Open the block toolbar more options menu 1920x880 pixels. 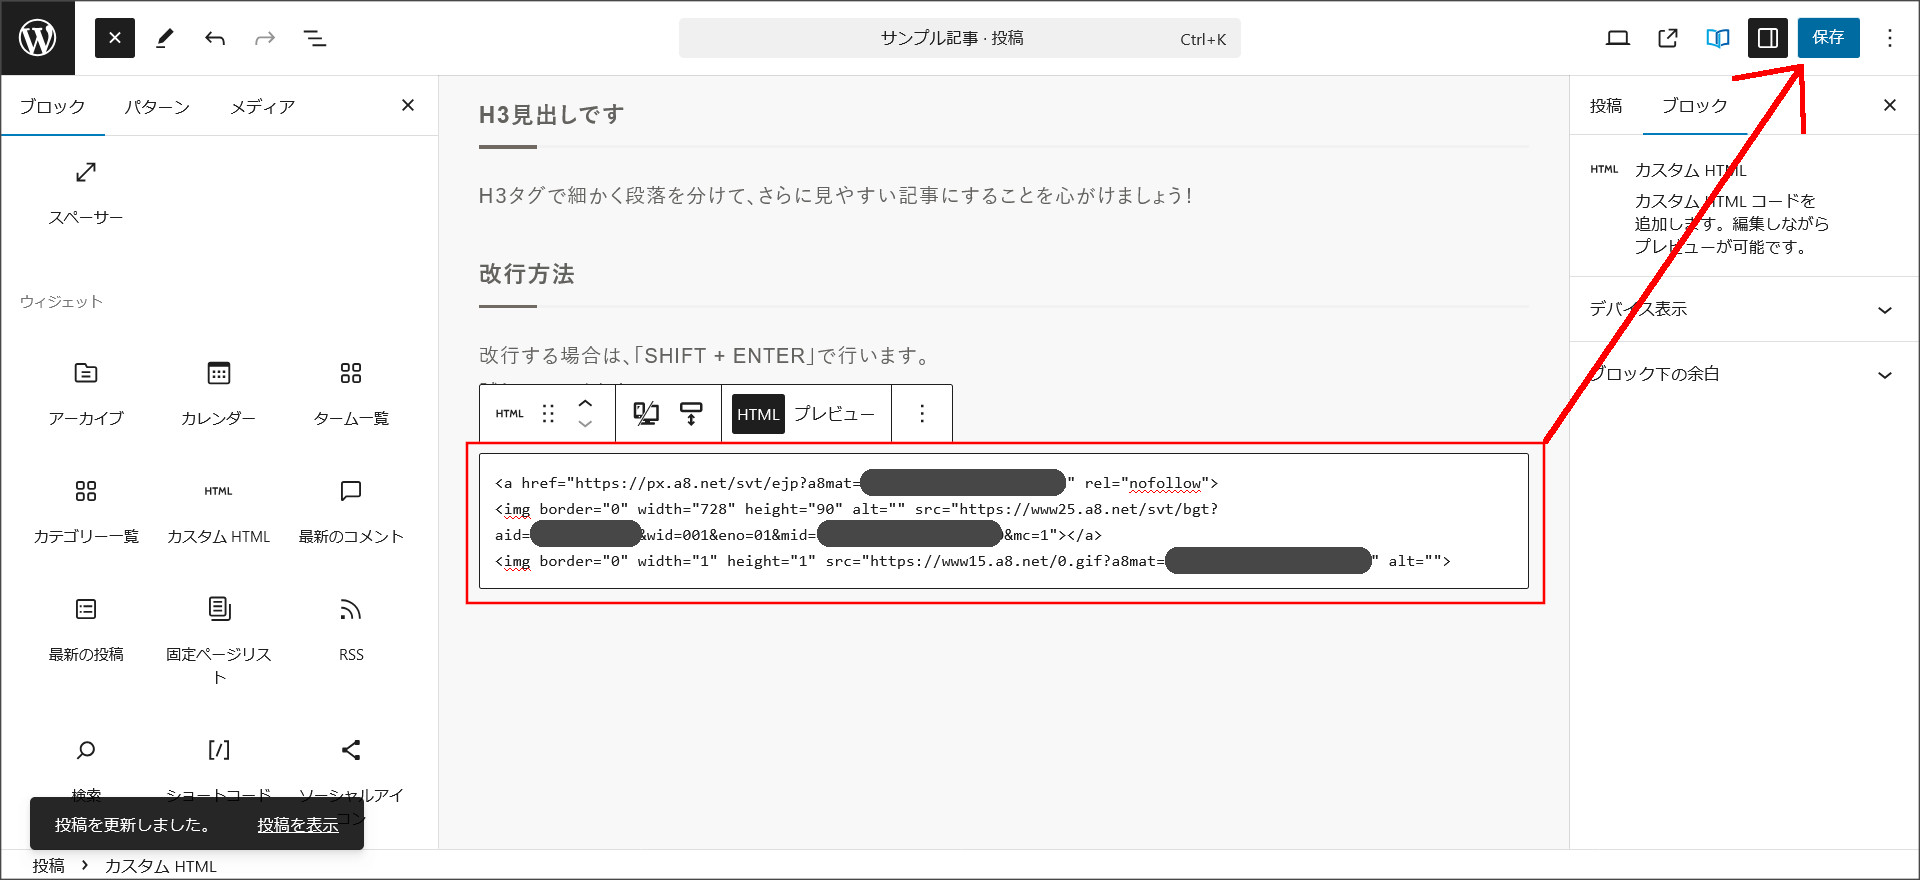tap(922, 413)
